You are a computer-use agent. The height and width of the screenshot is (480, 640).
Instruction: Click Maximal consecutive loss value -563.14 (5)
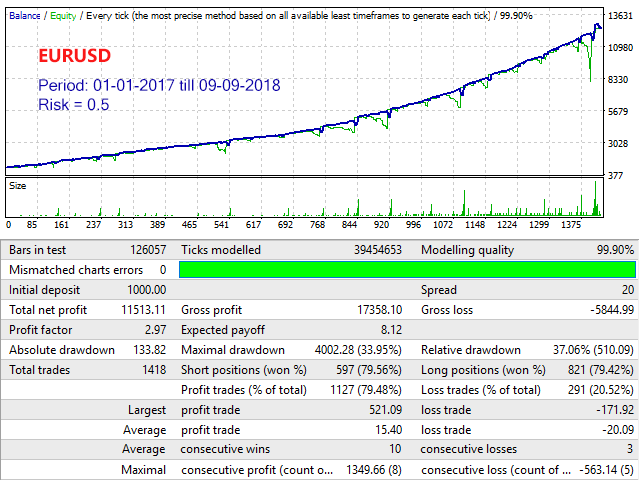[607, 470]
